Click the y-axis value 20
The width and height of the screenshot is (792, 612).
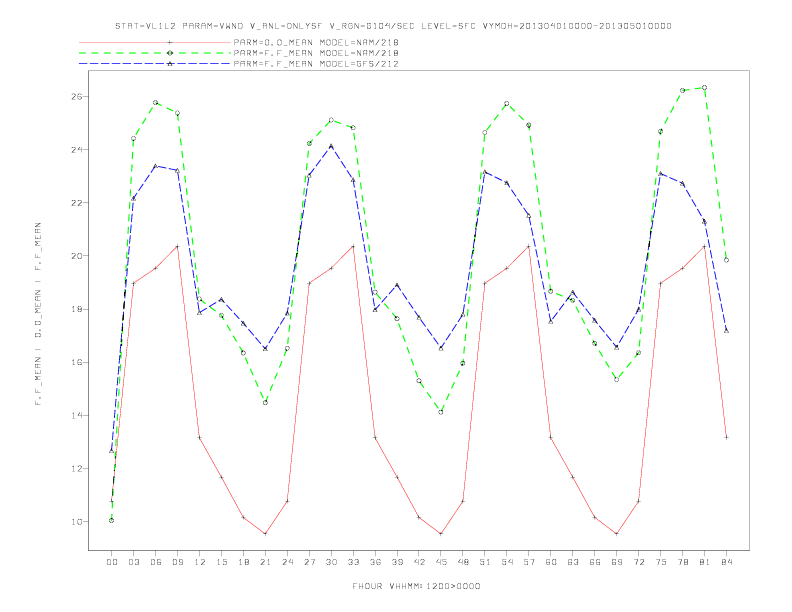click(x=77, y=256)
